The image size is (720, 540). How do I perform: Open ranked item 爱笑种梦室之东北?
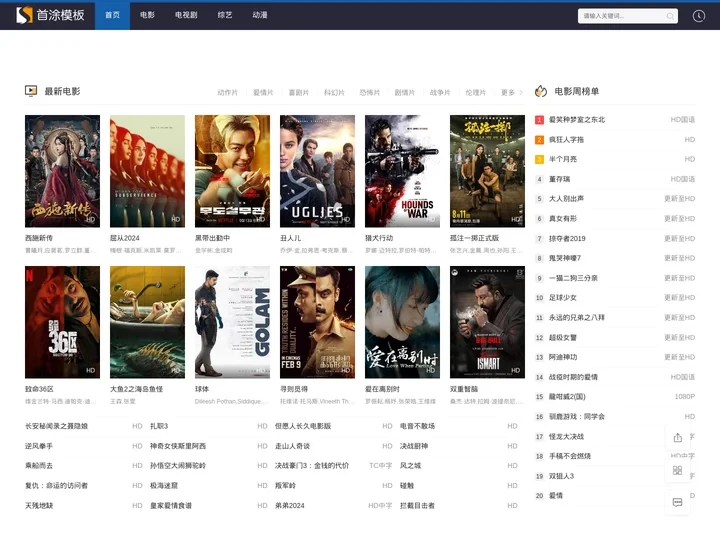pyautogui.click(x=577, y=120)
